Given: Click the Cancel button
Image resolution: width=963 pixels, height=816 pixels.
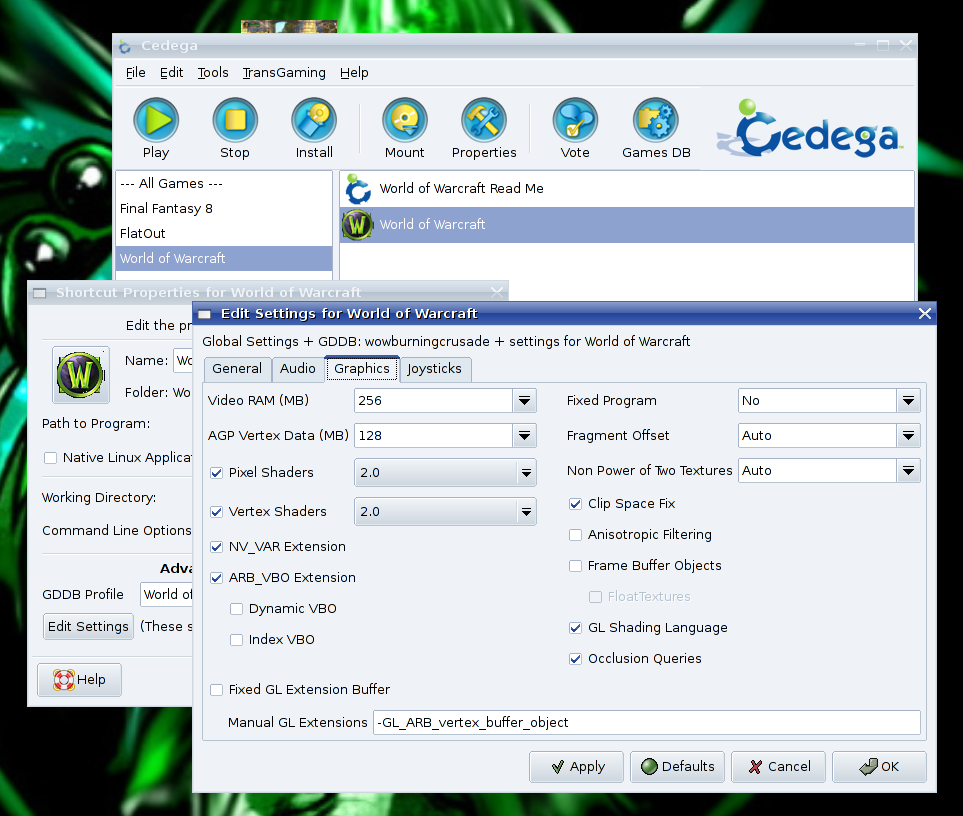Looking at the screenshot, I should point(778,767).
